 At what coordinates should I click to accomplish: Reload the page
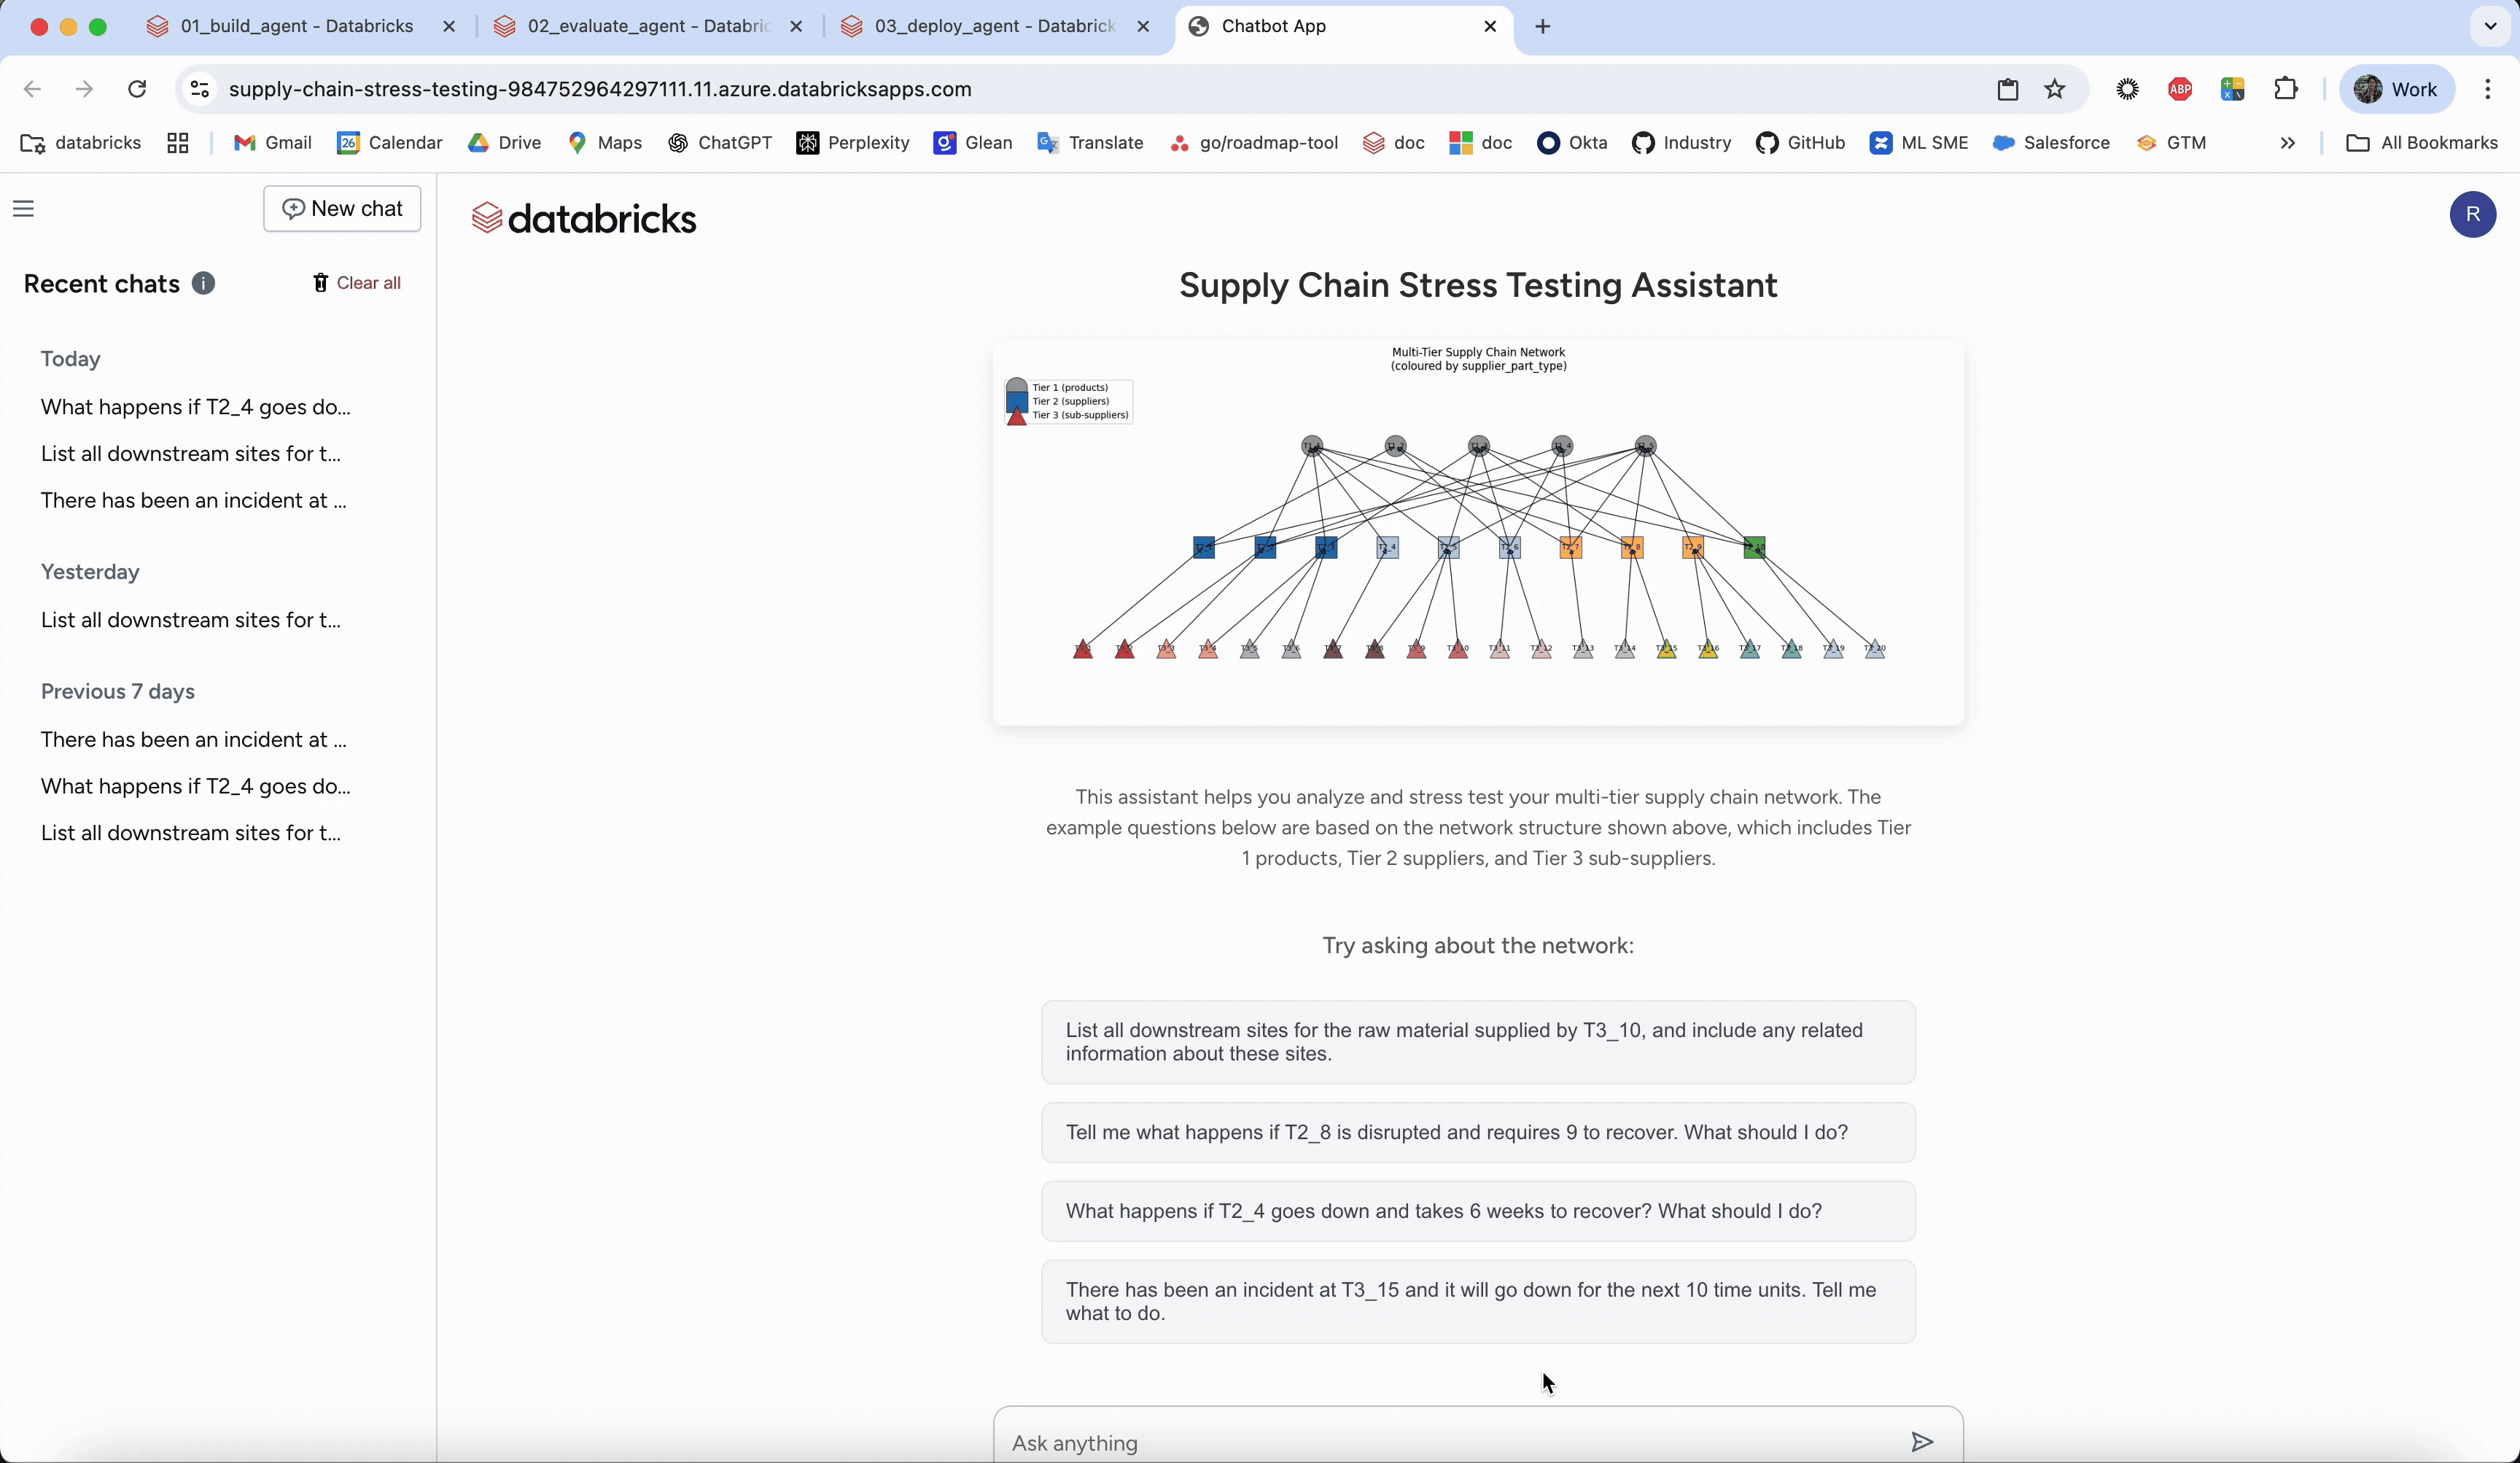pyautogui.click(x=137, y=89)
